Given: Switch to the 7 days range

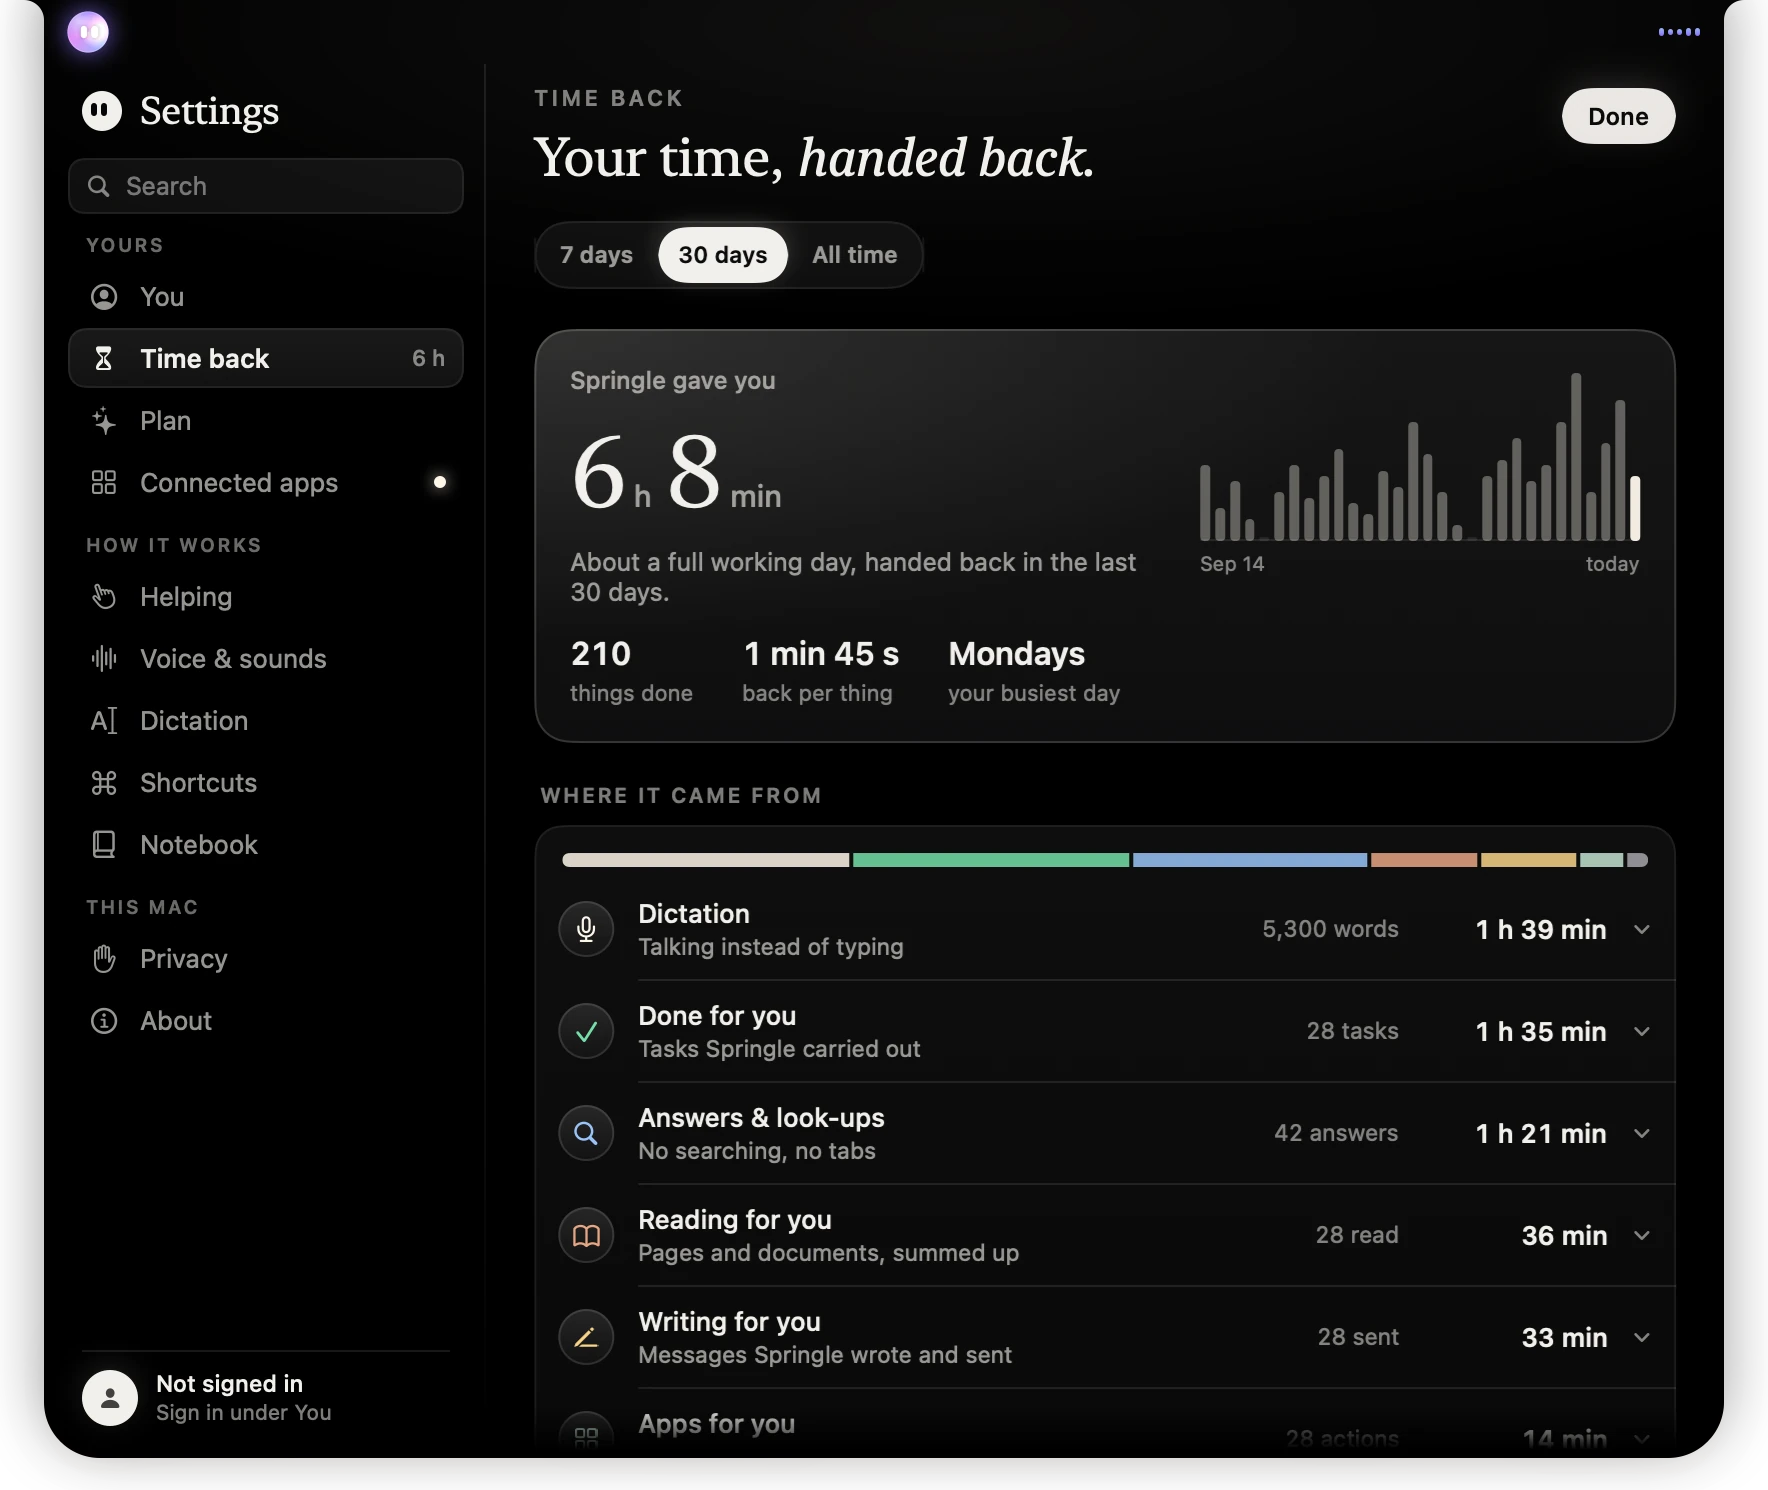Looking at the screenshot, I should [x=596, y=255].
